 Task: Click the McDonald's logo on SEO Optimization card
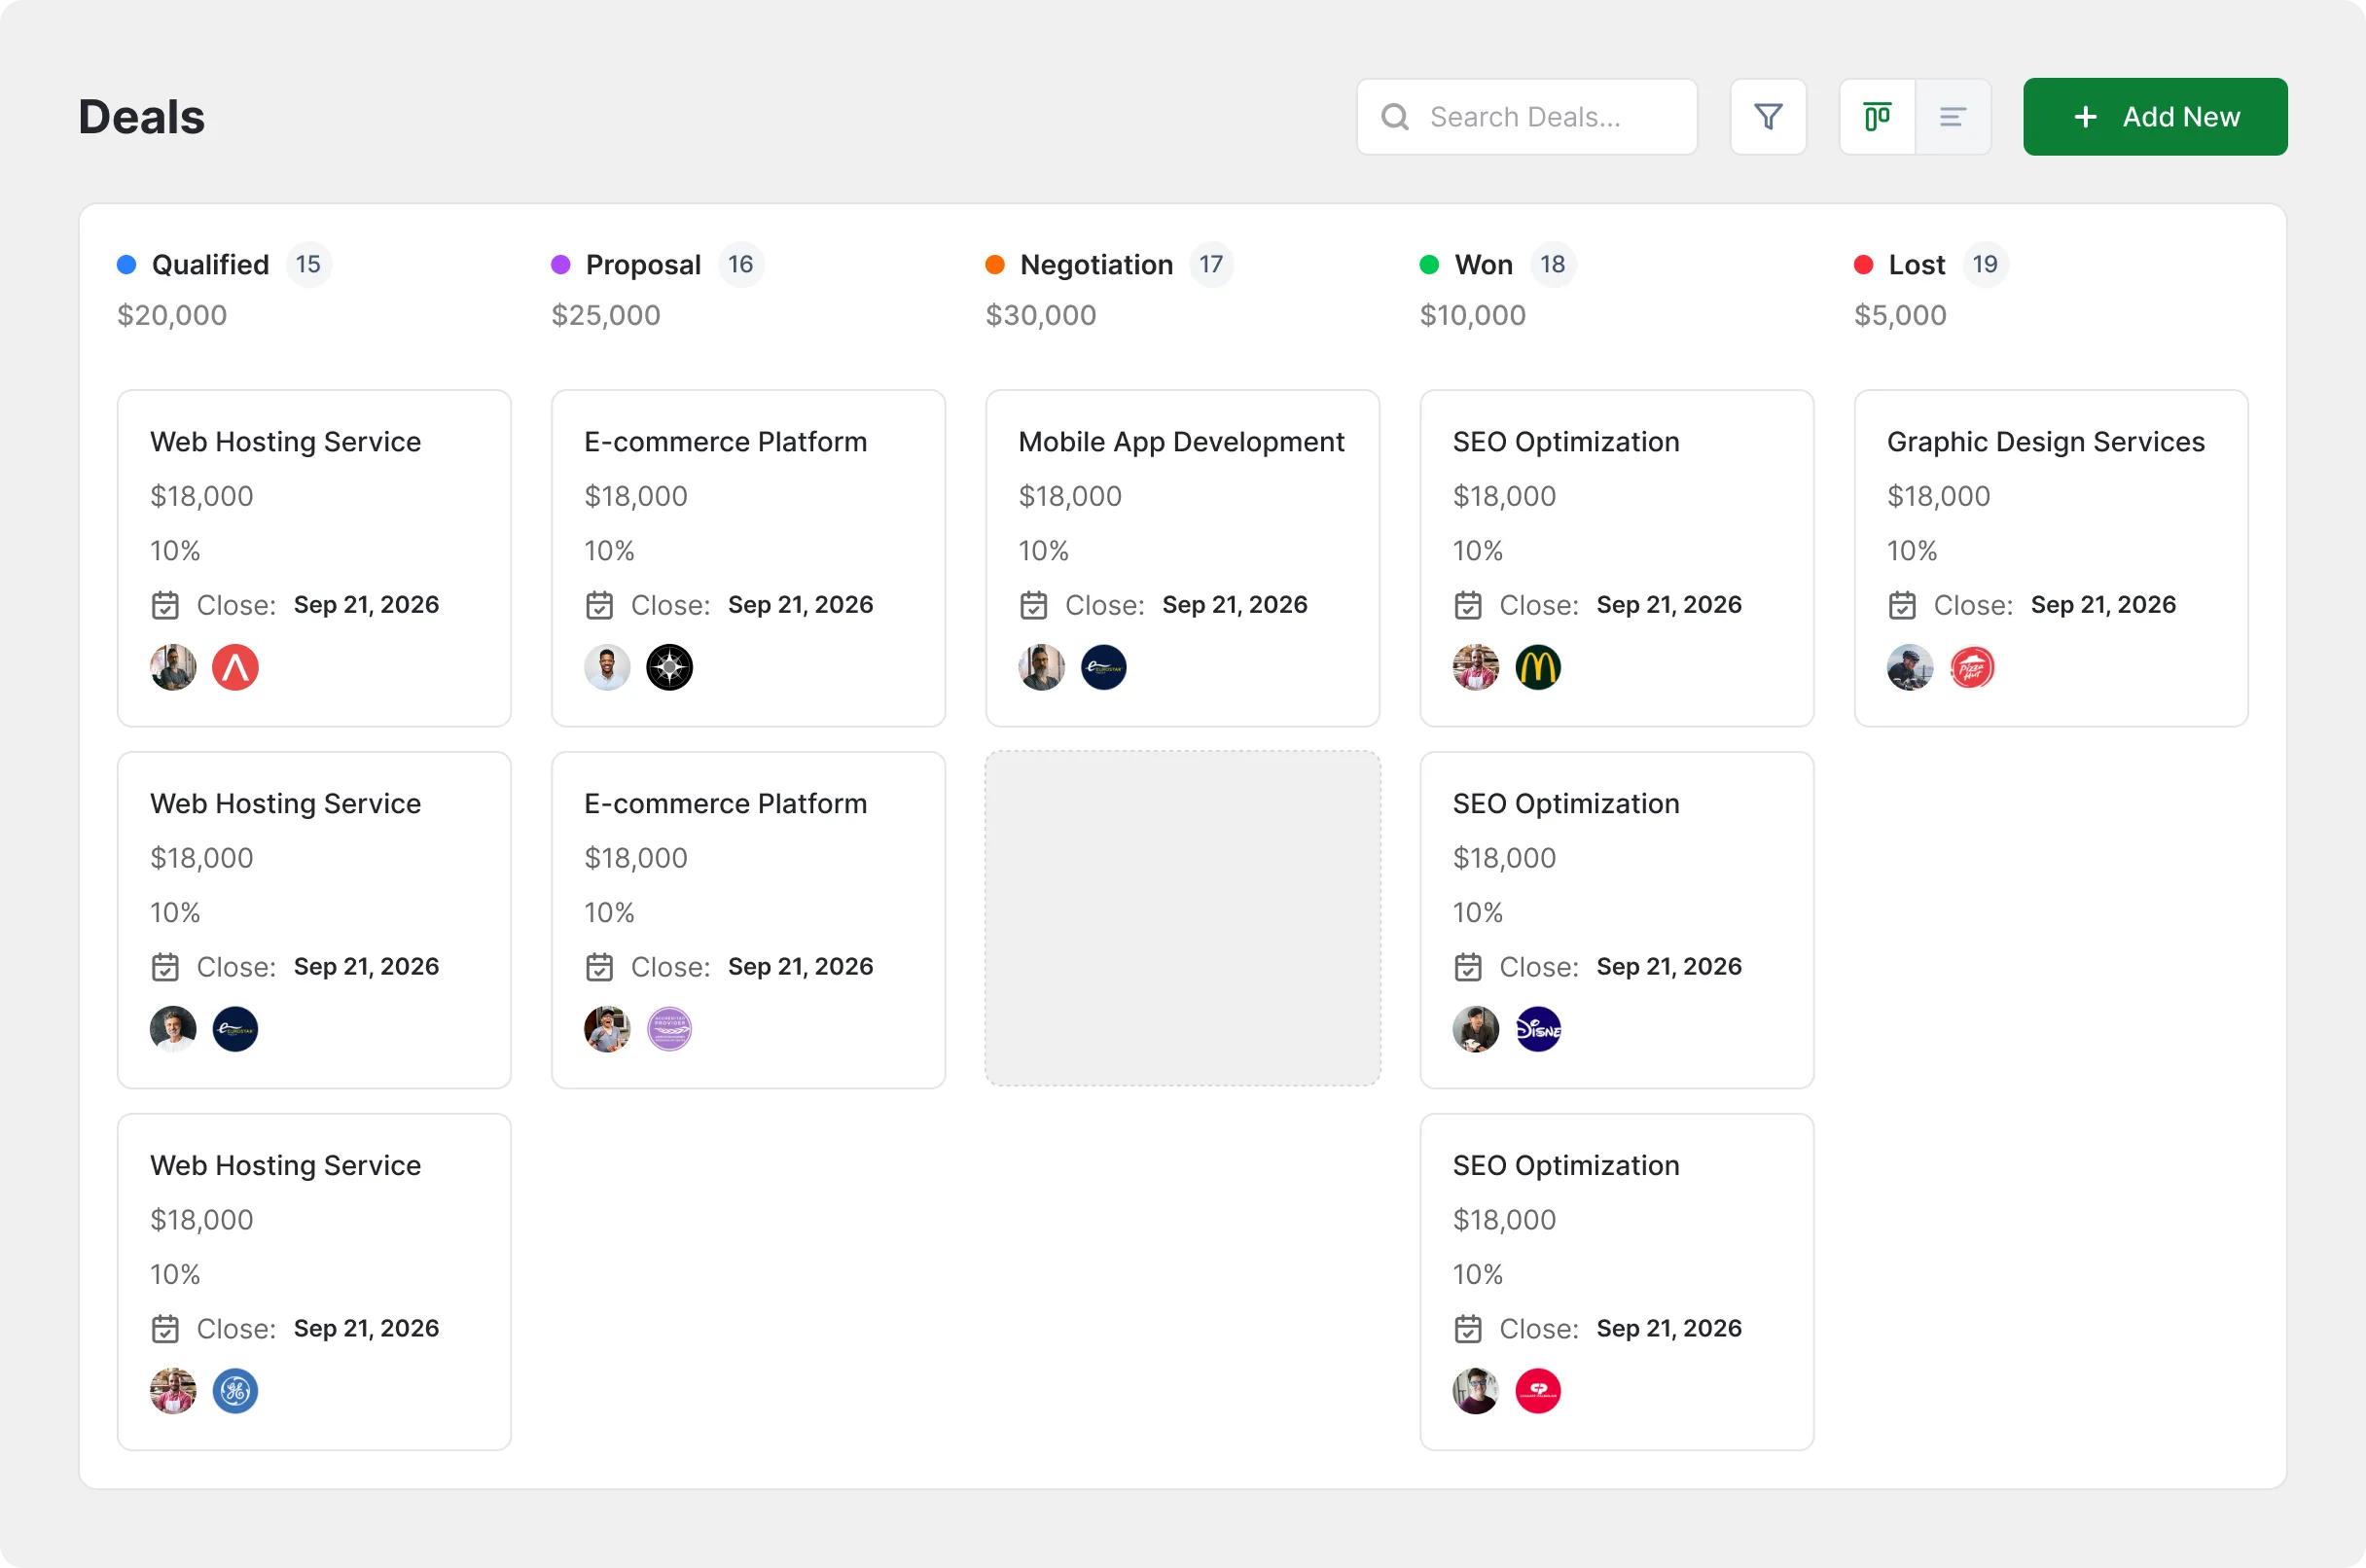click(x=1538, y=667)
